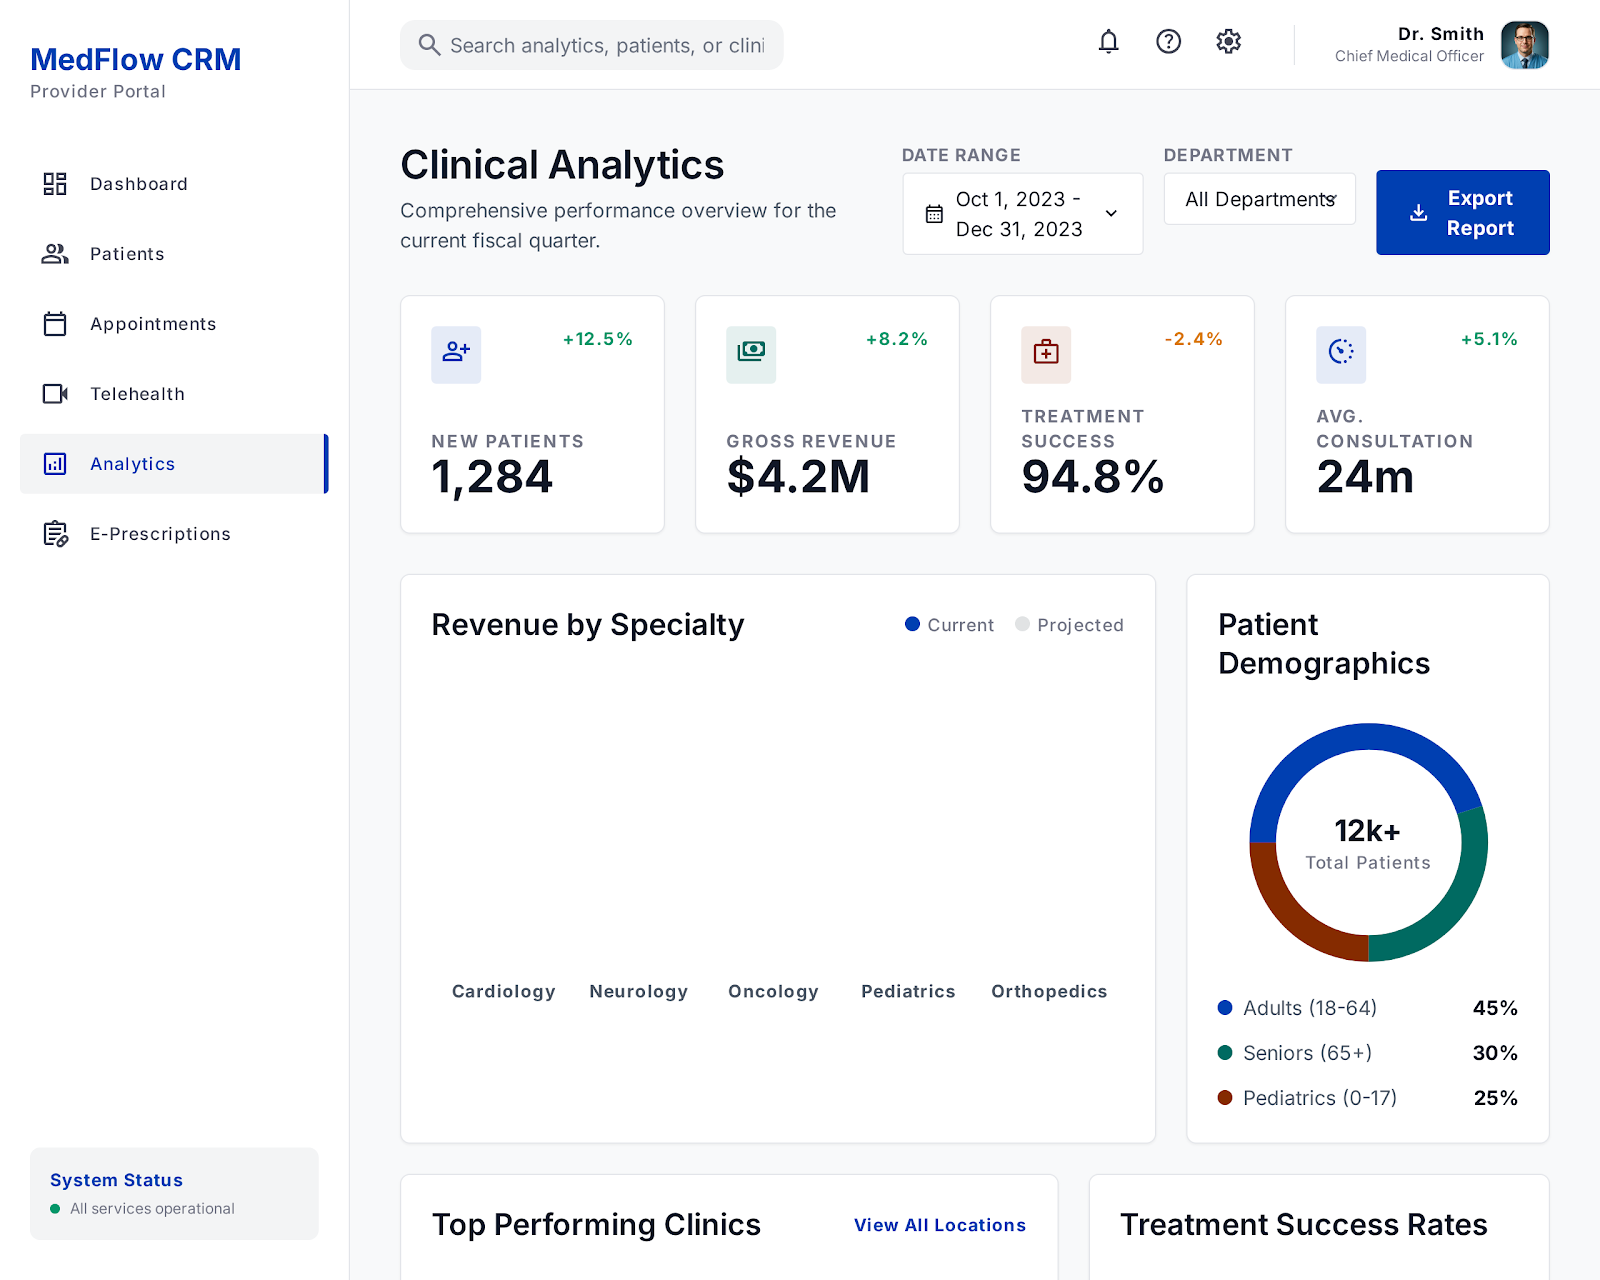Click the Export Report button label
Screen dimensions: 1600x1280
click(1480, 213)
